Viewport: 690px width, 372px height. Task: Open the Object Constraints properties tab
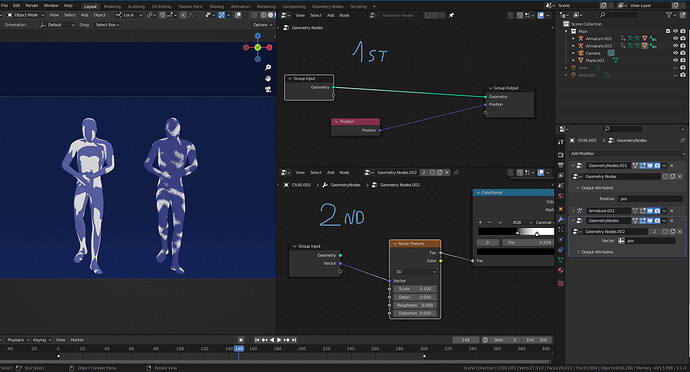(x=561, y=250)
